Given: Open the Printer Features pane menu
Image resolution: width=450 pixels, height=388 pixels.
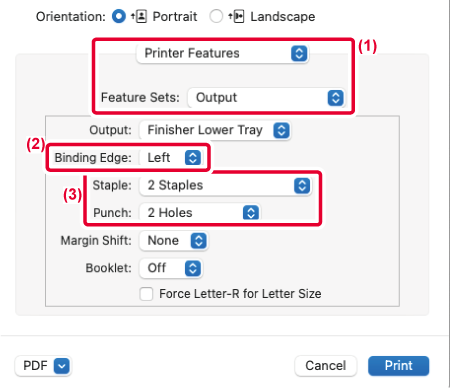Looking at the screenshot, I should [x=223, y=53].
